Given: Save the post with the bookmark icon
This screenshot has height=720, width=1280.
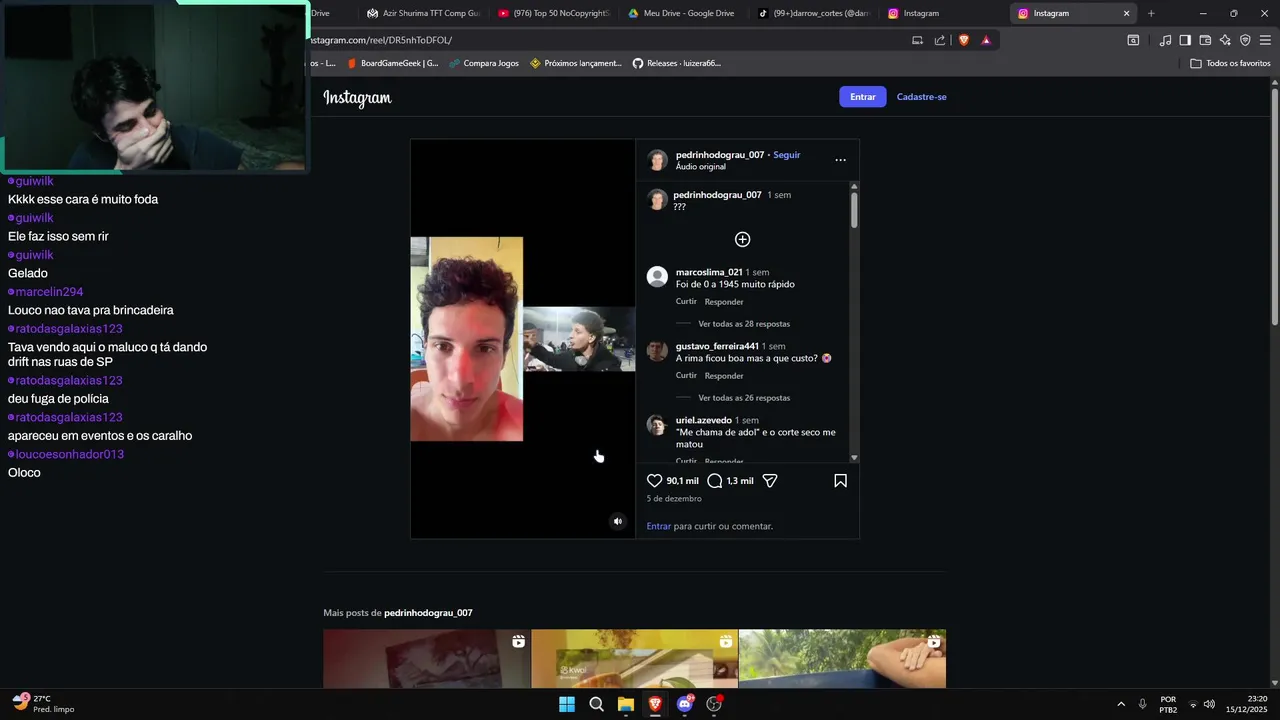Looking at the screenshot, I should pyautogui.click(x=840, y=481).
